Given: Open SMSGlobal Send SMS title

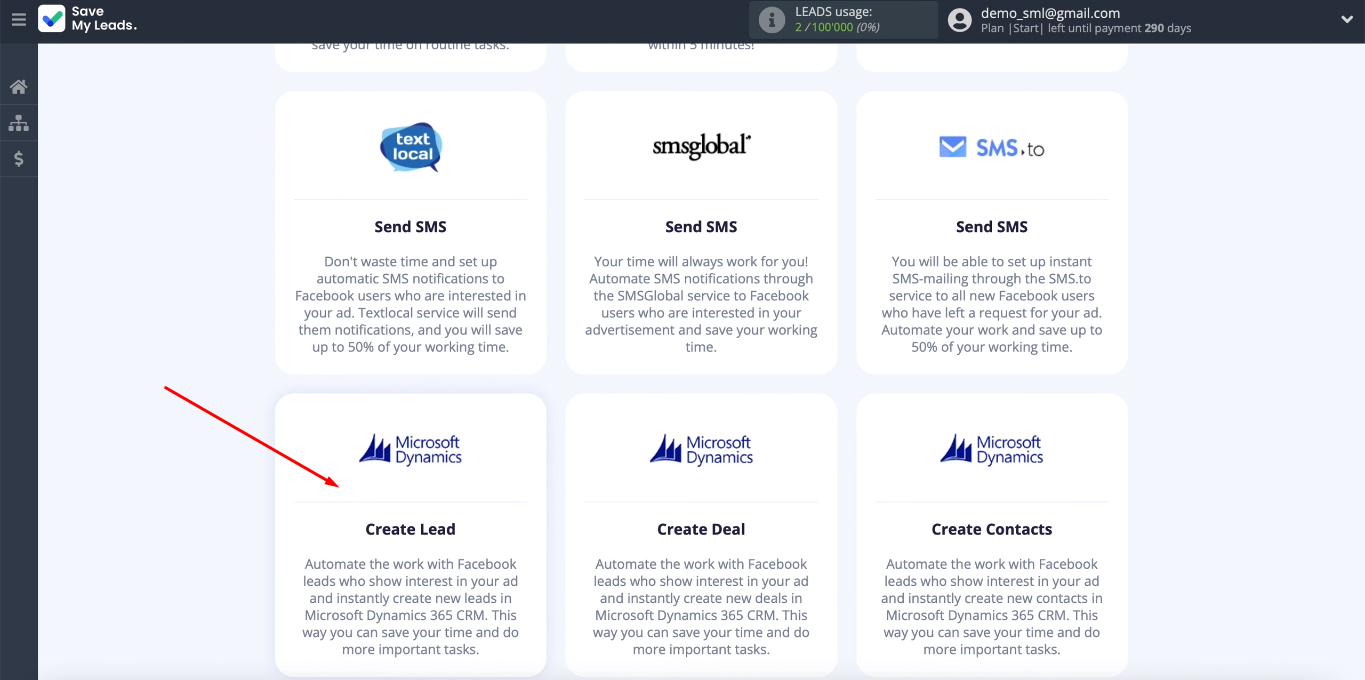Looking at the screenshot, I should (x=701, y=227).
